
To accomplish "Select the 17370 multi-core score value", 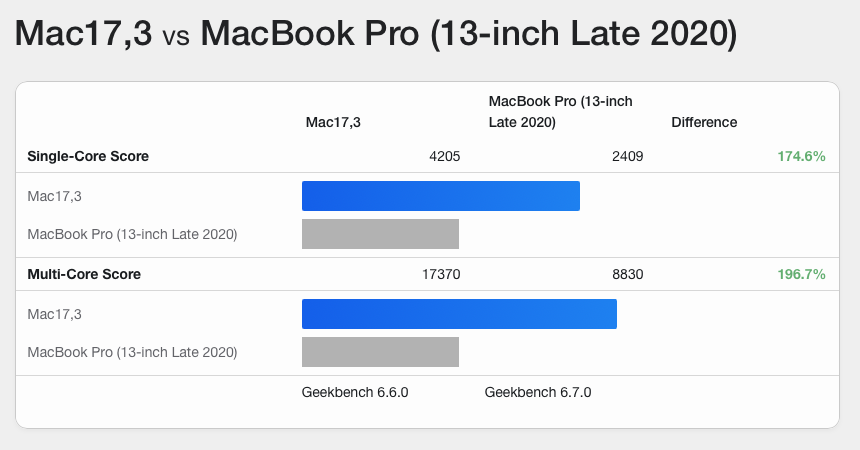I will pos(440,274).
